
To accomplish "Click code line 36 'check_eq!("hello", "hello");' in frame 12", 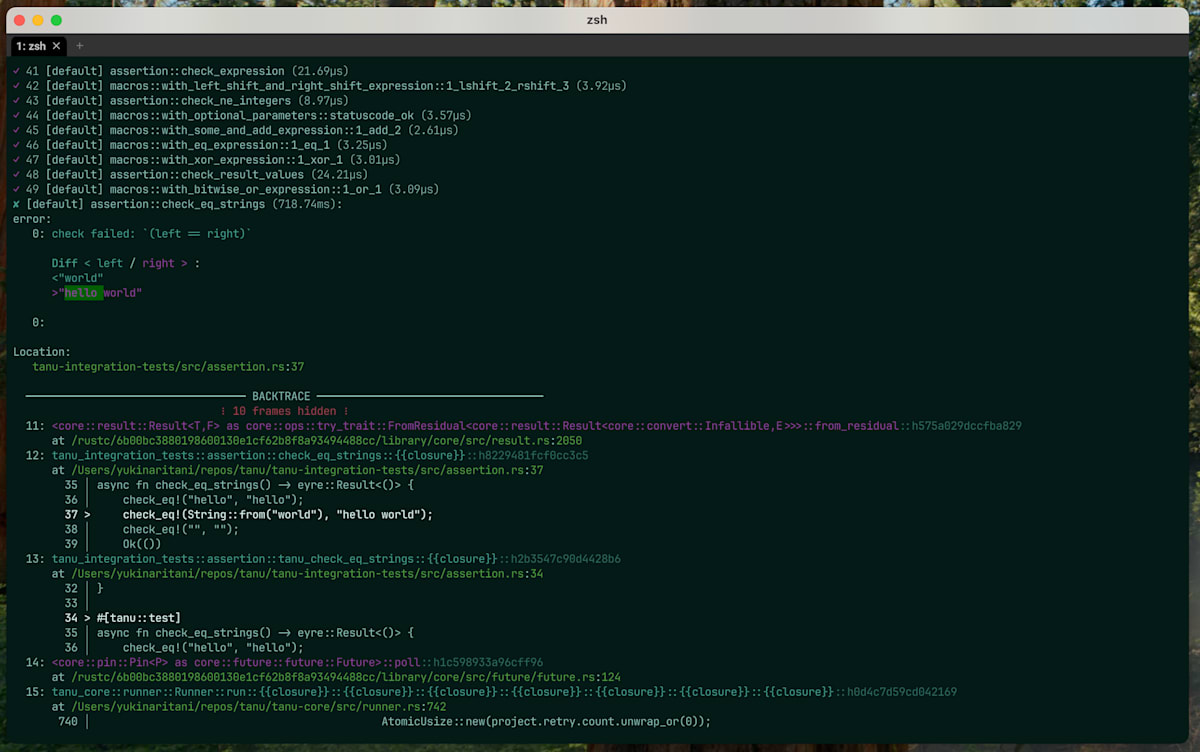I will tap(213, 499).
